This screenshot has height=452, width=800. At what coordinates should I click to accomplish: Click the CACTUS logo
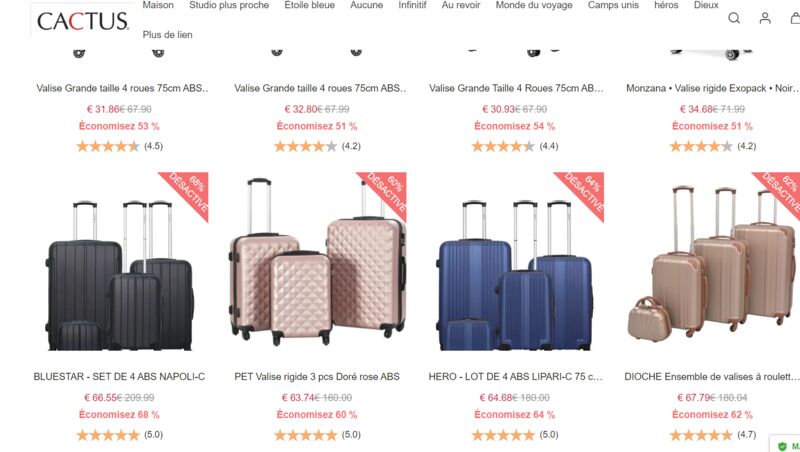pyautogui.click(x=83, y=21)
